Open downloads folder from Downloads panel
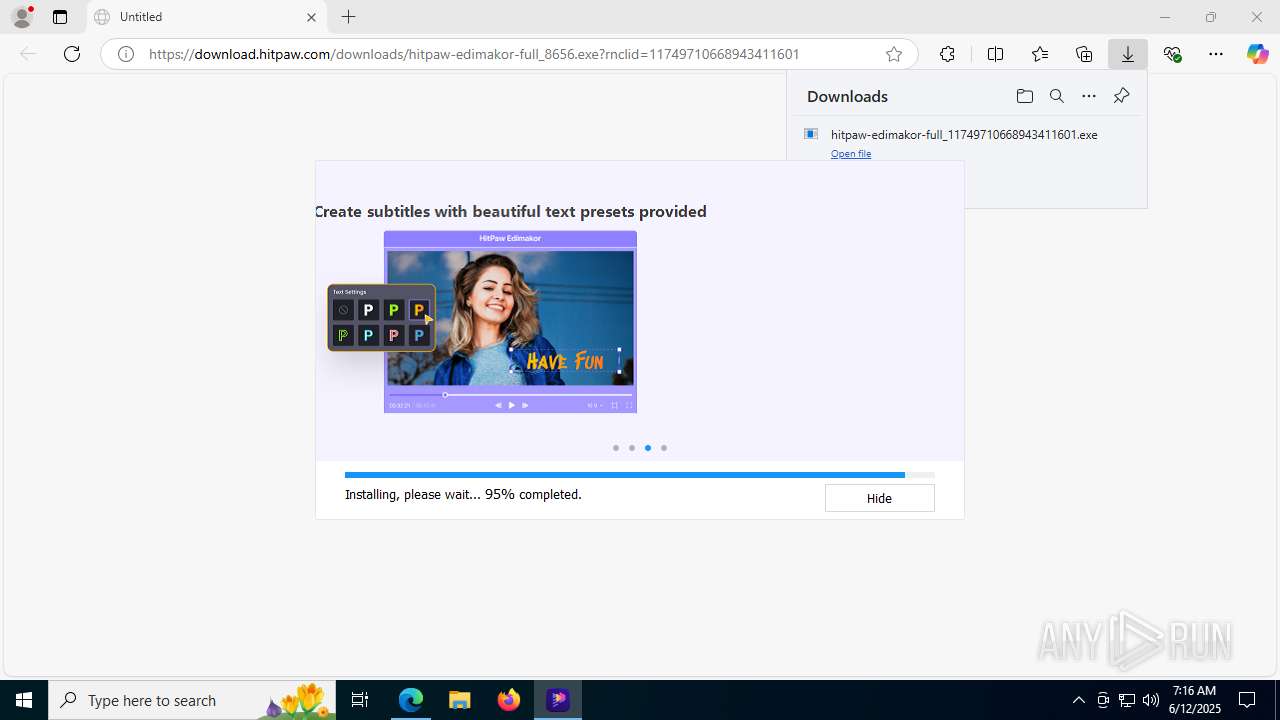The height and width of the screenshot is (720, 1280). [x=1024, y=96]
